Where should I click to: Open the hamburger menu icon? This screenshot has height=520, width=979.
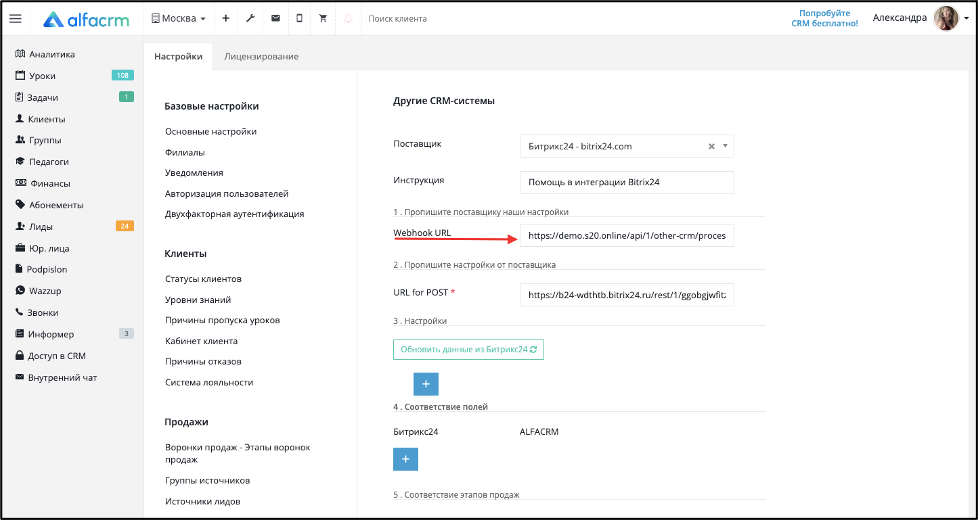tap(16, 19)
